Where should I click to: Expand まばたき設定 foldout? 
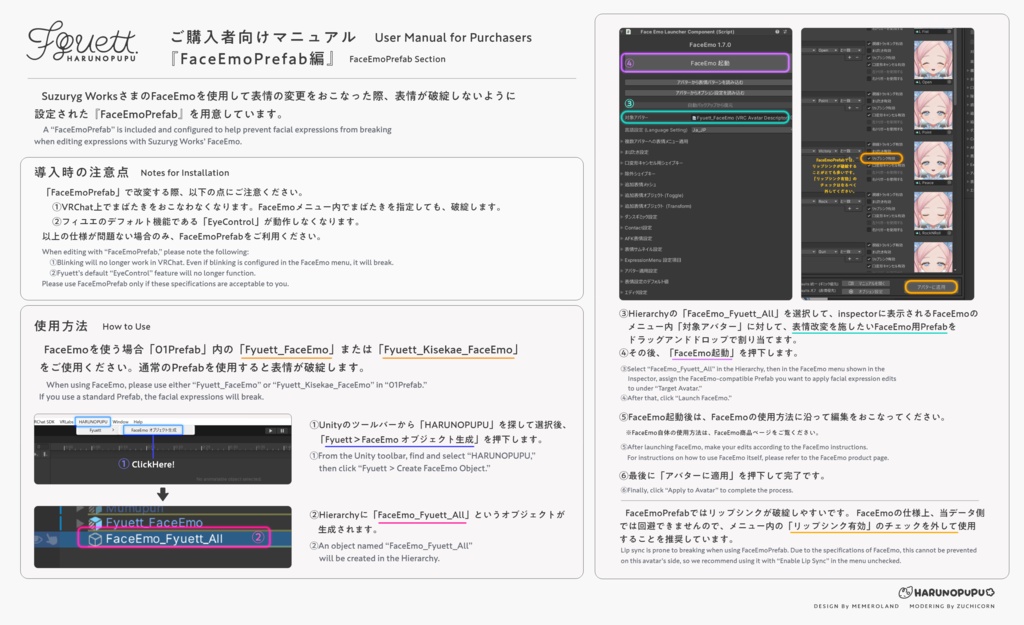coord(622,152)
